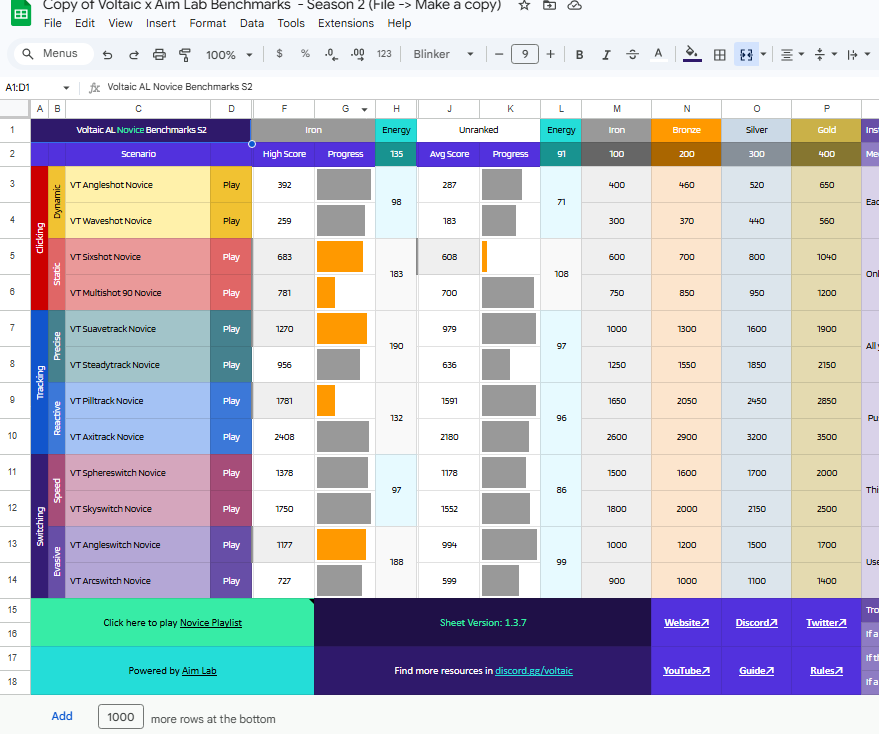Image resolution: width=879 pixels, height=734 pixels.
Task: Open the Extensions menu
Action: (346, 23)
